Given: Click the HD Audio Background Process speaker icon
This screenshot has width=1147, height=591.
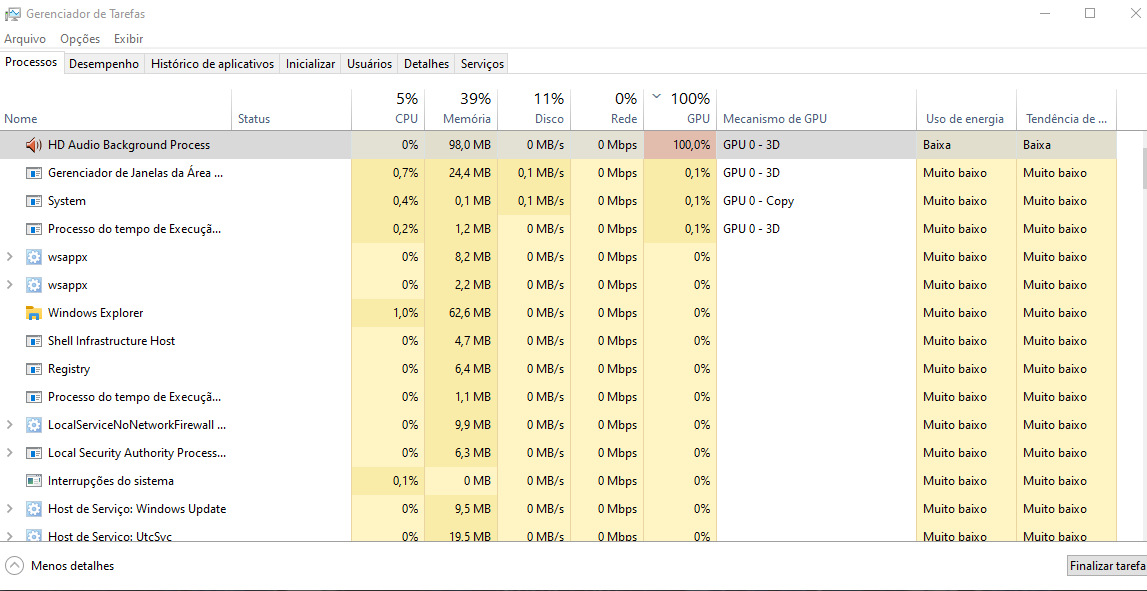Looking at the screenshot, I should tap(34, 145).
